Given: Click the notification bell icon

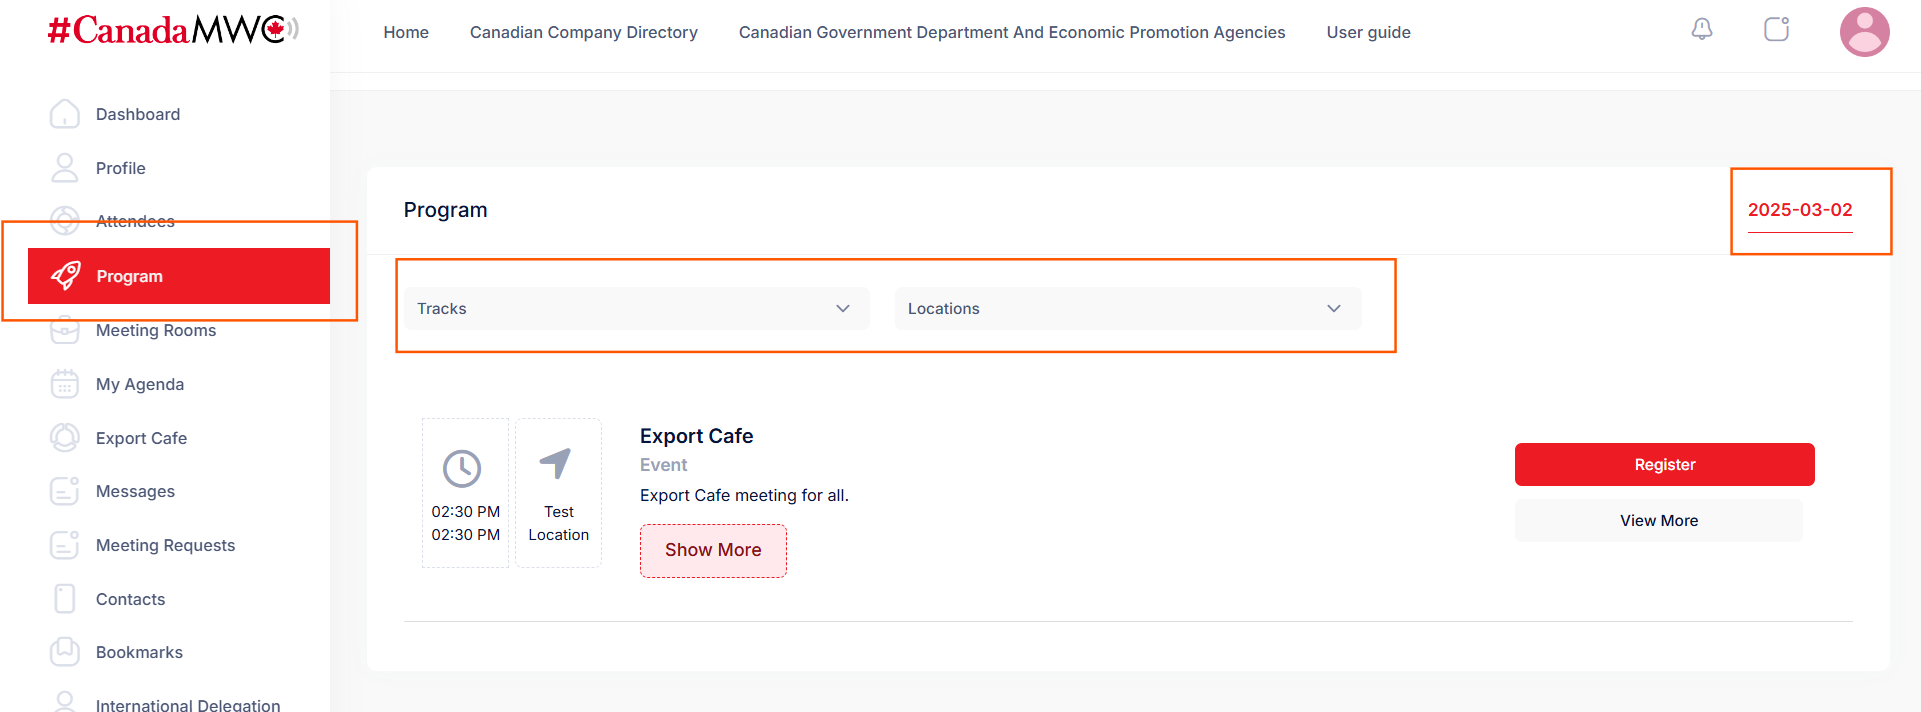Looking at the screenshot, I should 1701,30.
